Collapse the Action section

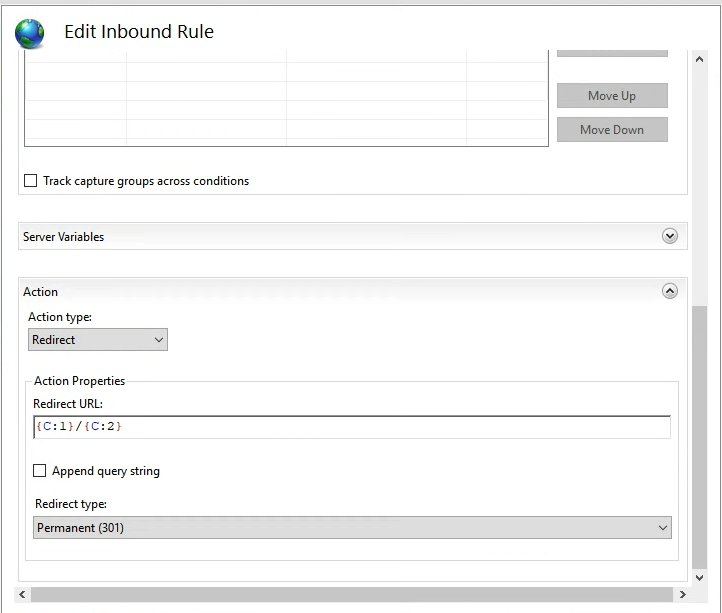click(670, 291)
